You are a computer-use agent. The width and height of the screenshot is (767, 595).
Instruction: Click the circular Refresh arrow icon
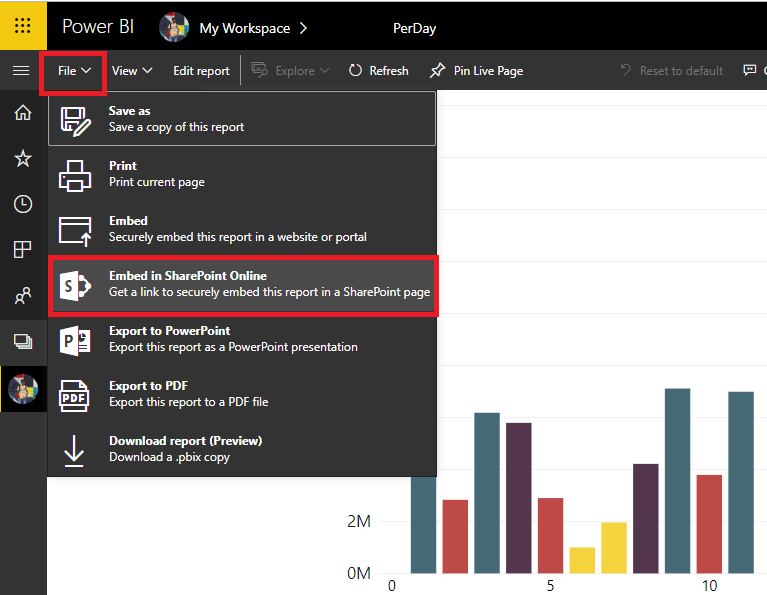pos(355,71)
